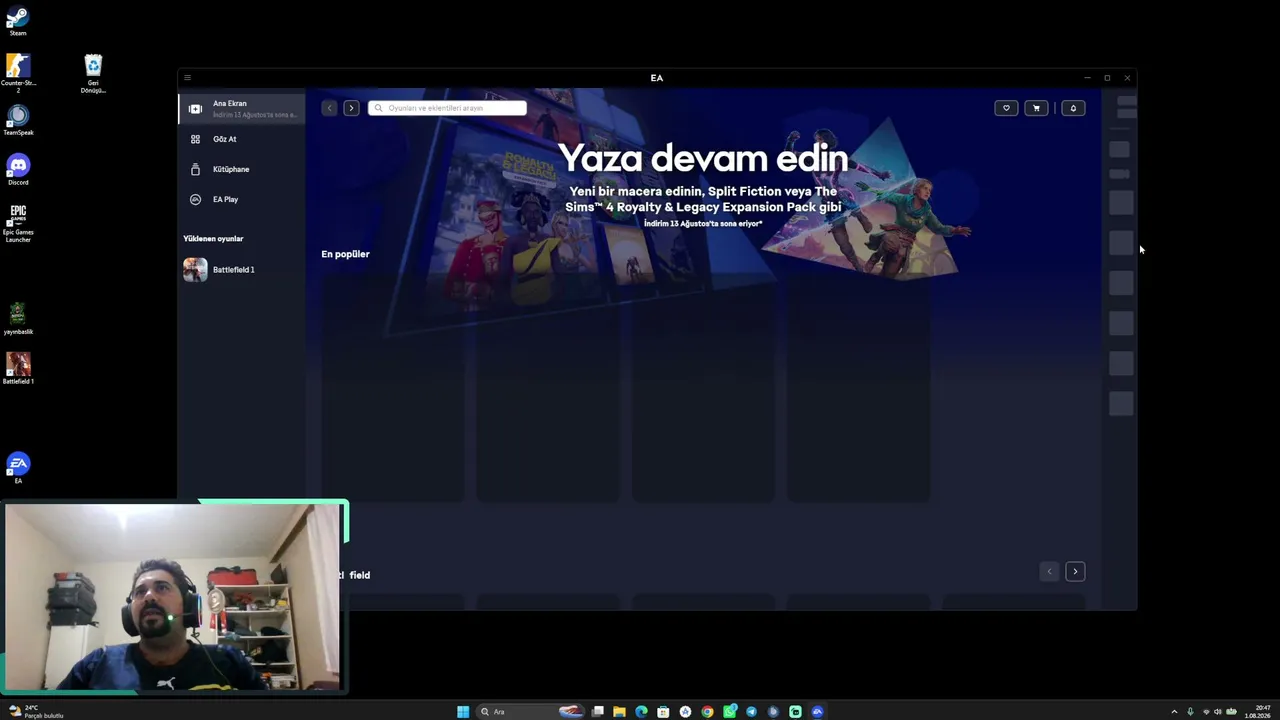The image size is (1280, 720).
Task: Select the Steam desktop shortcut
Action: [x=18, y=21]
